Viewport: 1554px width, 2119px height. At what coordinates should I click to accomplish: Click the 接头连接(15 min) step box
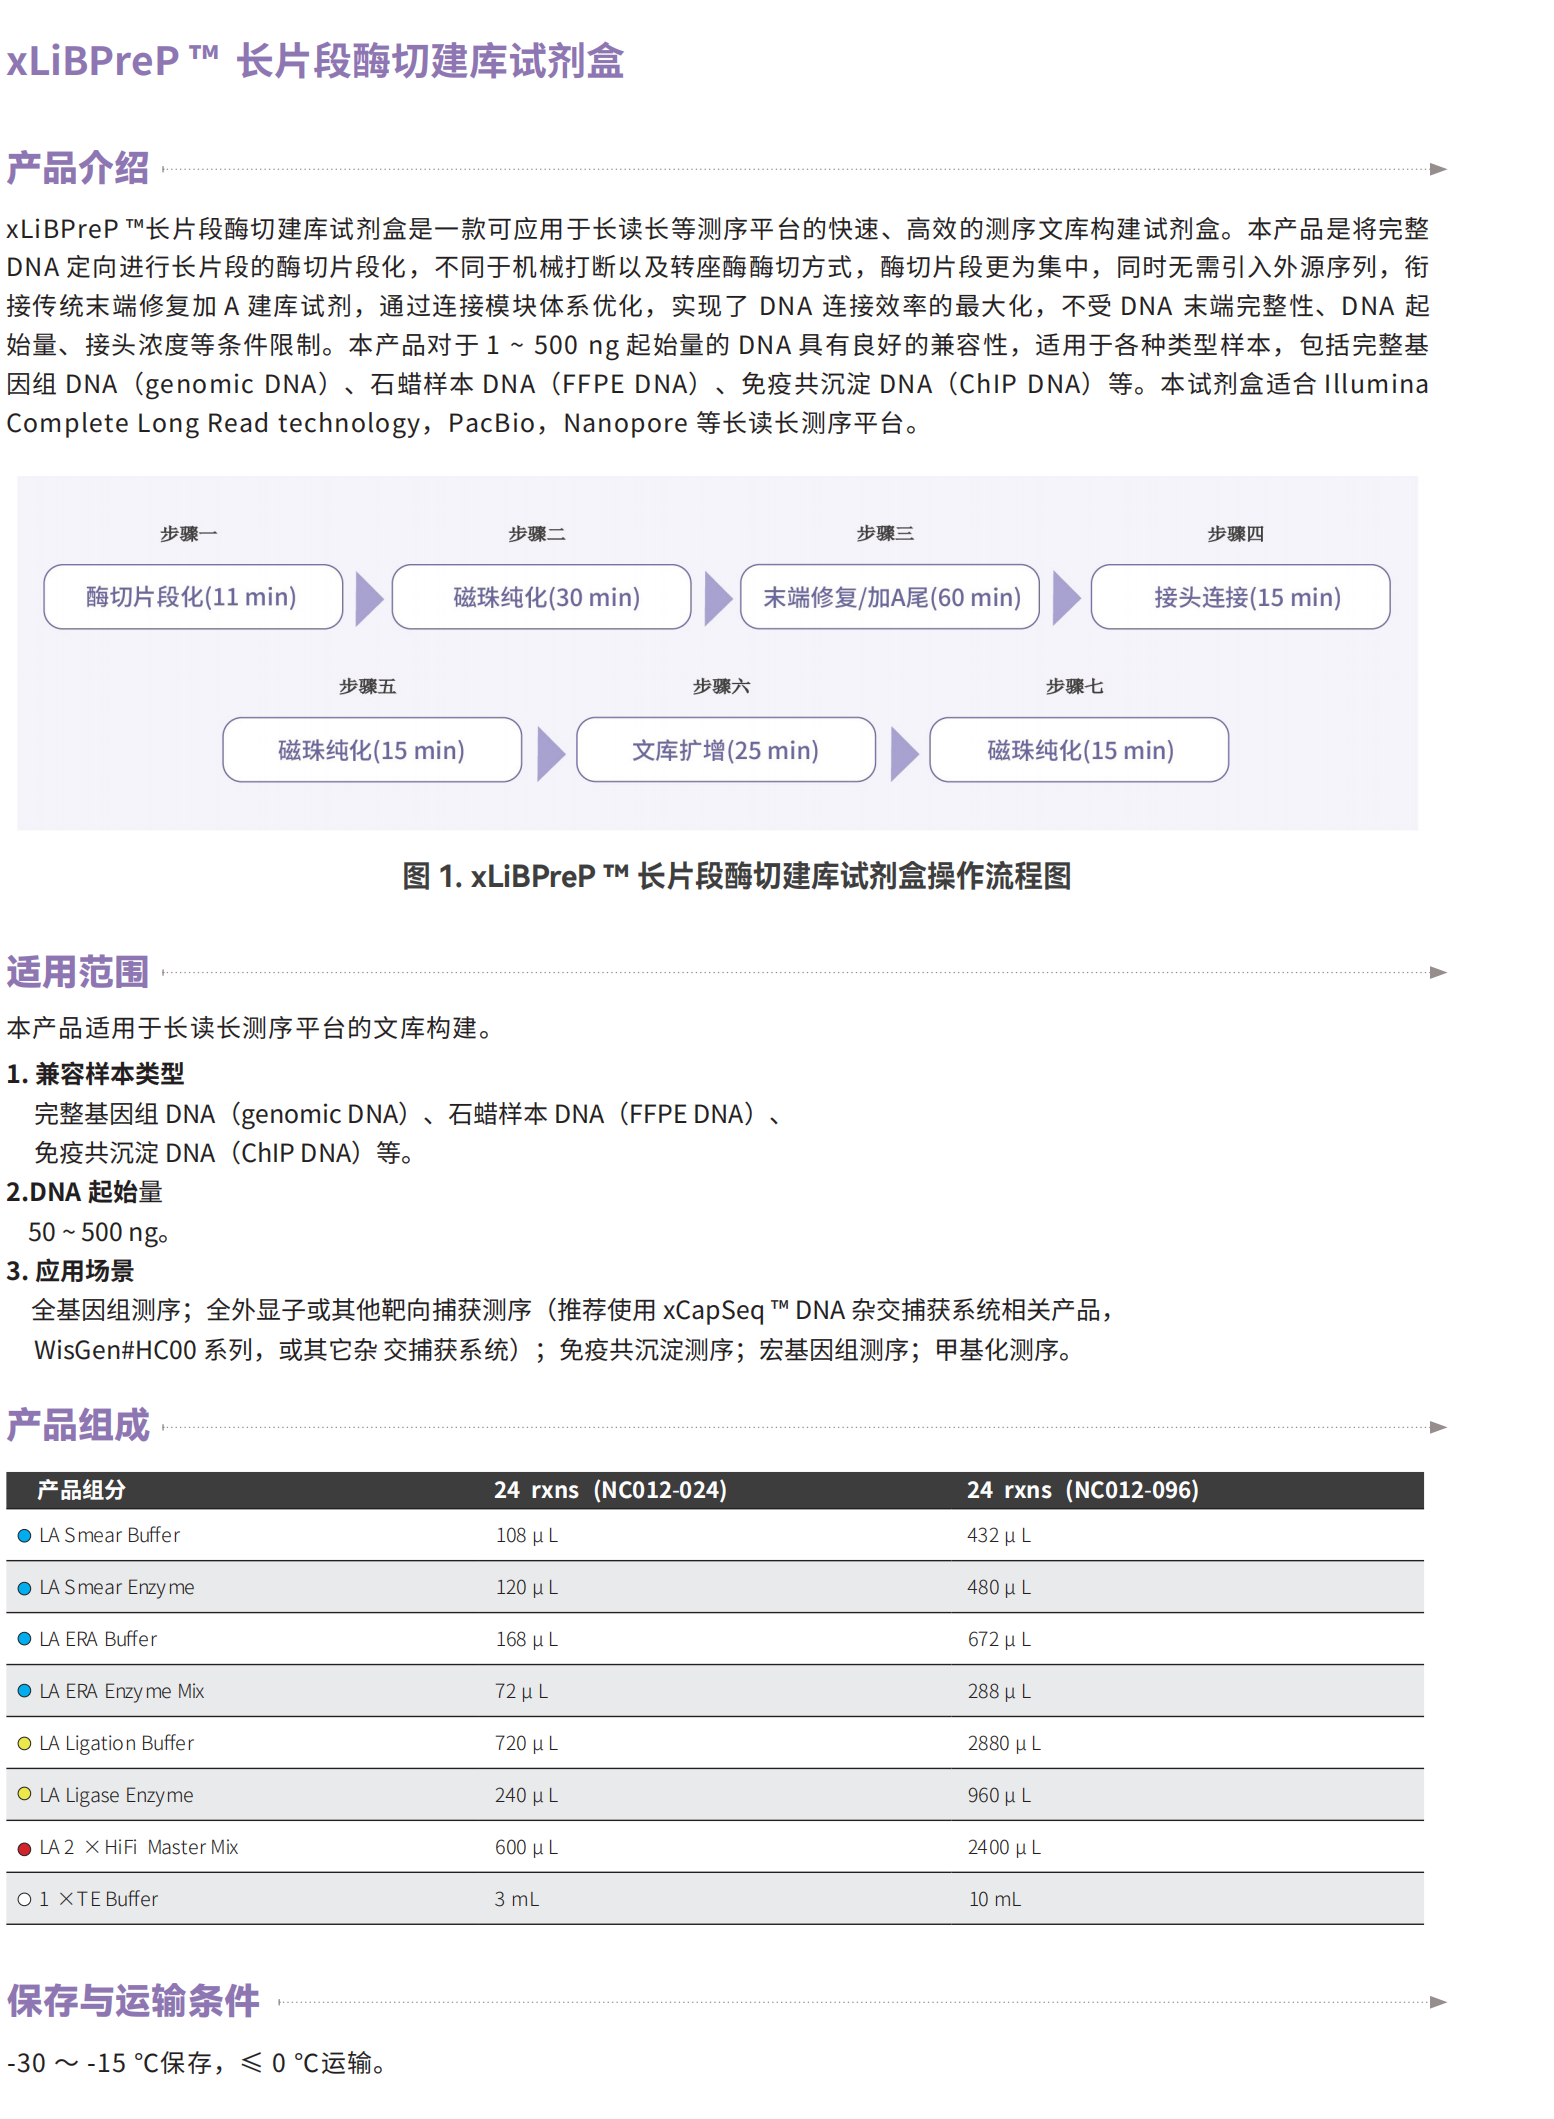pyautogui.click(x=1240, y=597)
